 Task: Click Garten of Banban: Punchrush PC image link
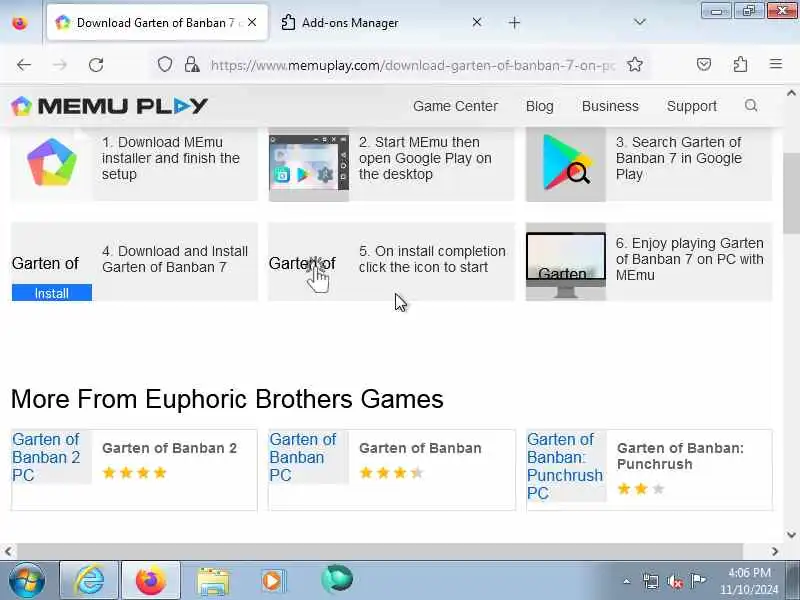pyautogui.click(x=566, y=466)
